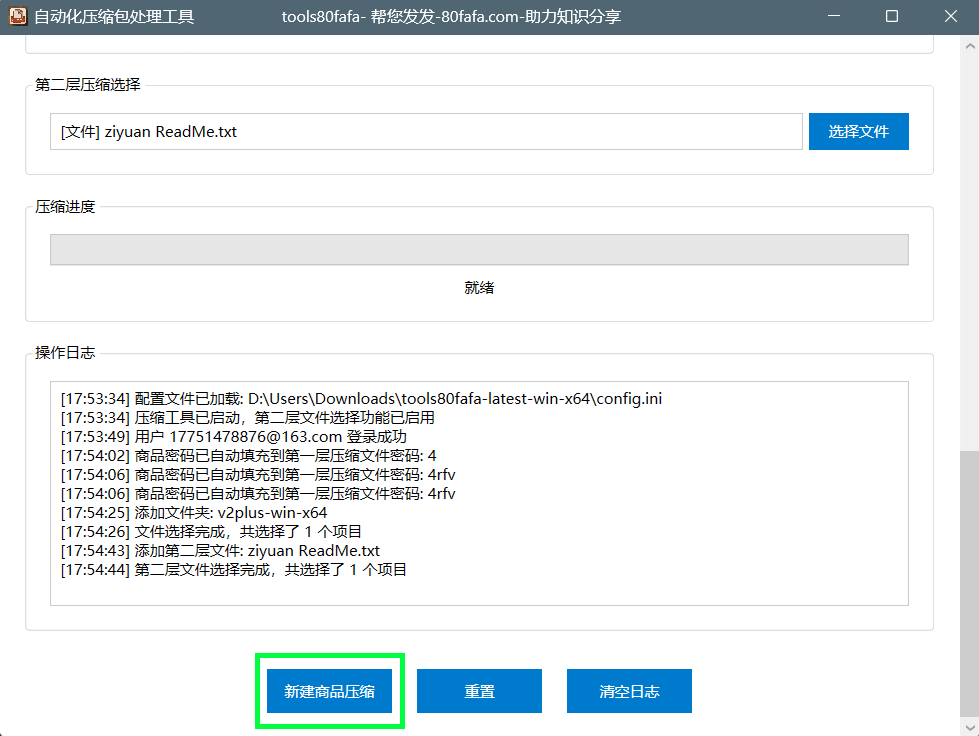Image resolution: width=979 pixels, height=736 pixels.
Task: Click the 操作日志 section label
Action: point(65,353)
